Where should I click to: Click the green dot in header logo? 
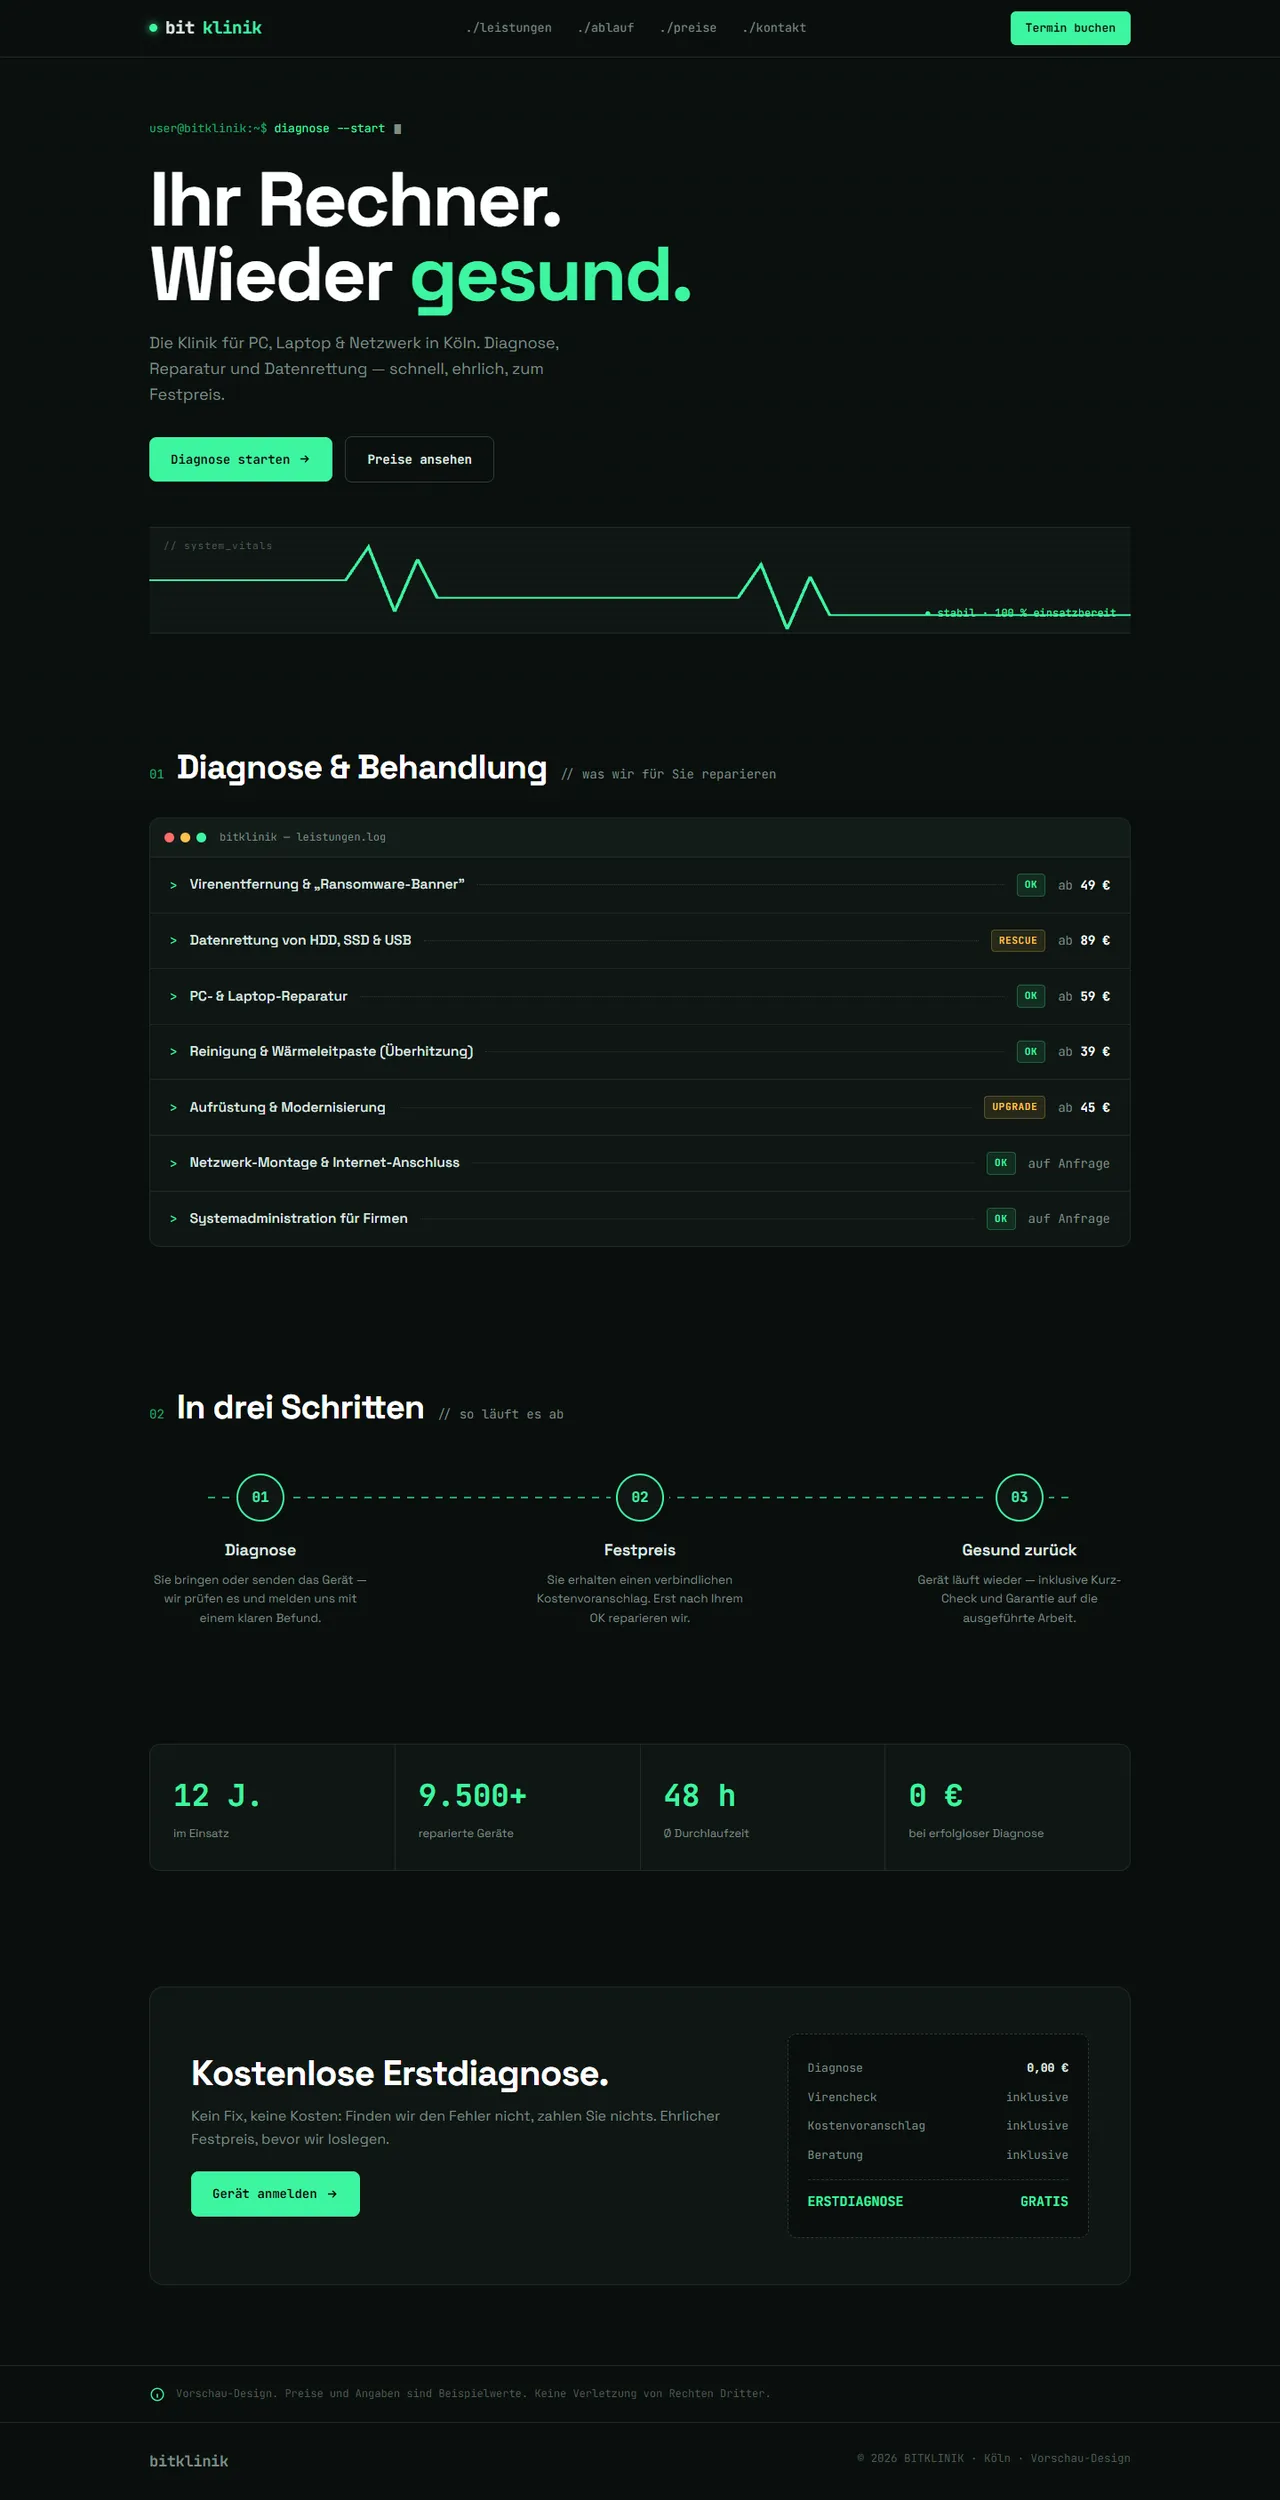click(153, 28)
